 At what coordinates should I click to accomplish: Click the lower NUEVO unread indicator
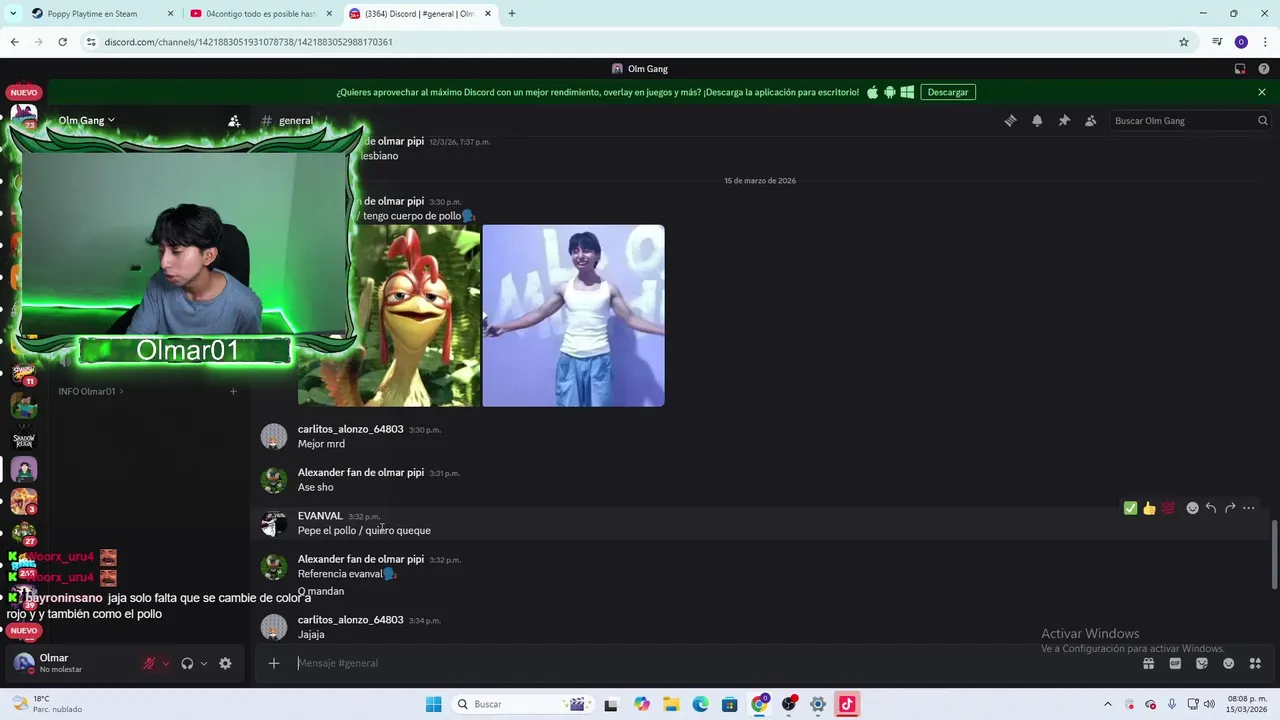tap(24, 631)
